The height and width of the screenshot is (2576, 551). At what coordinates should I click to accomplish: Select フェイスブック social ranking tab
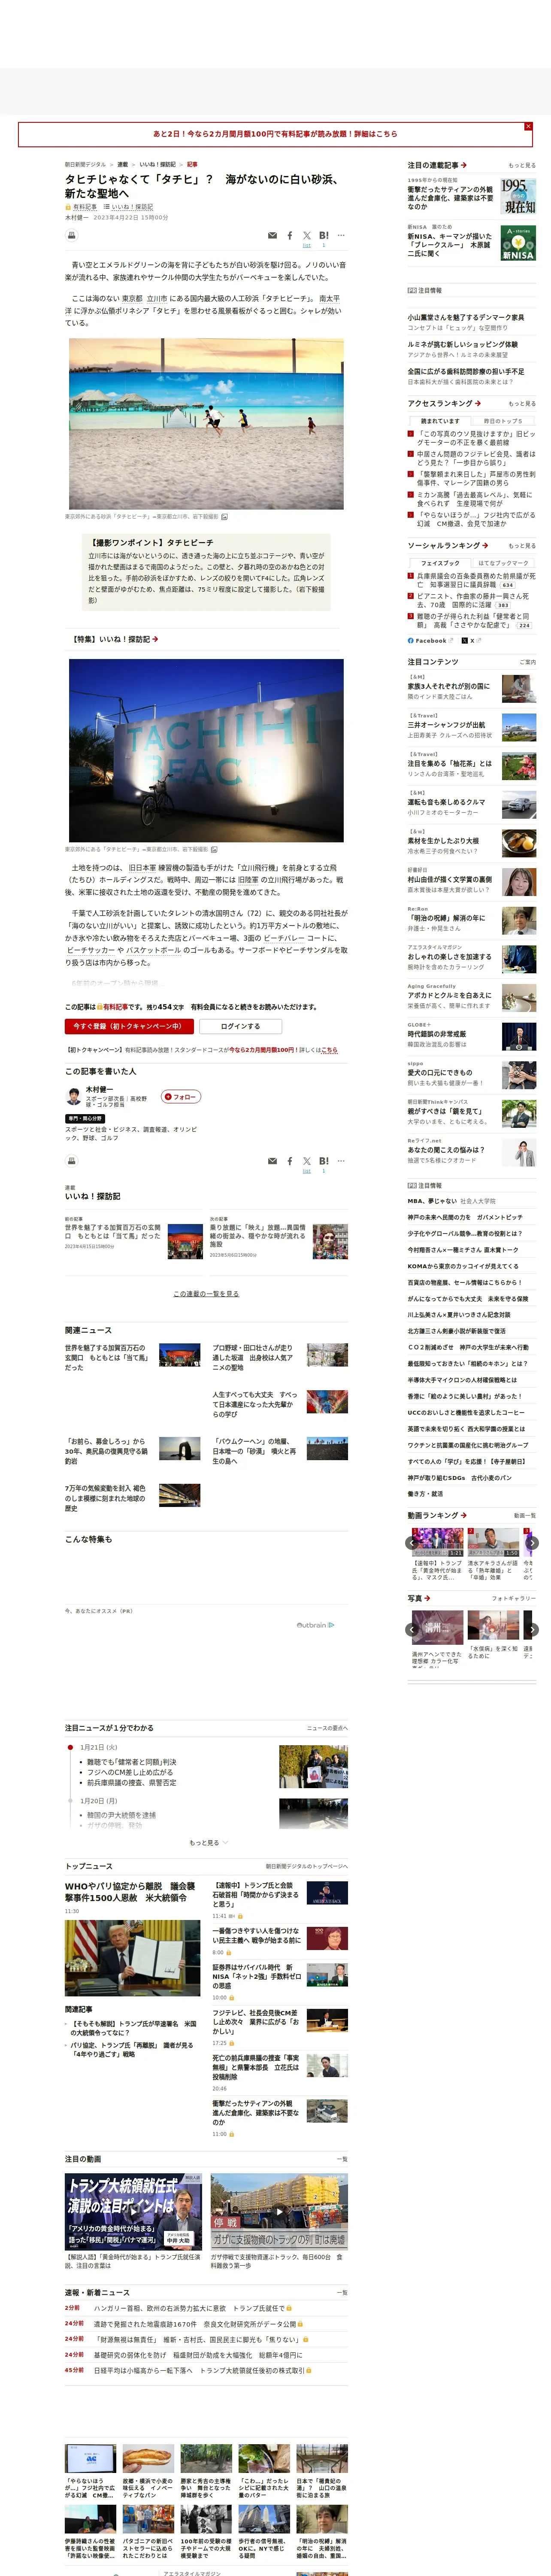440,563
